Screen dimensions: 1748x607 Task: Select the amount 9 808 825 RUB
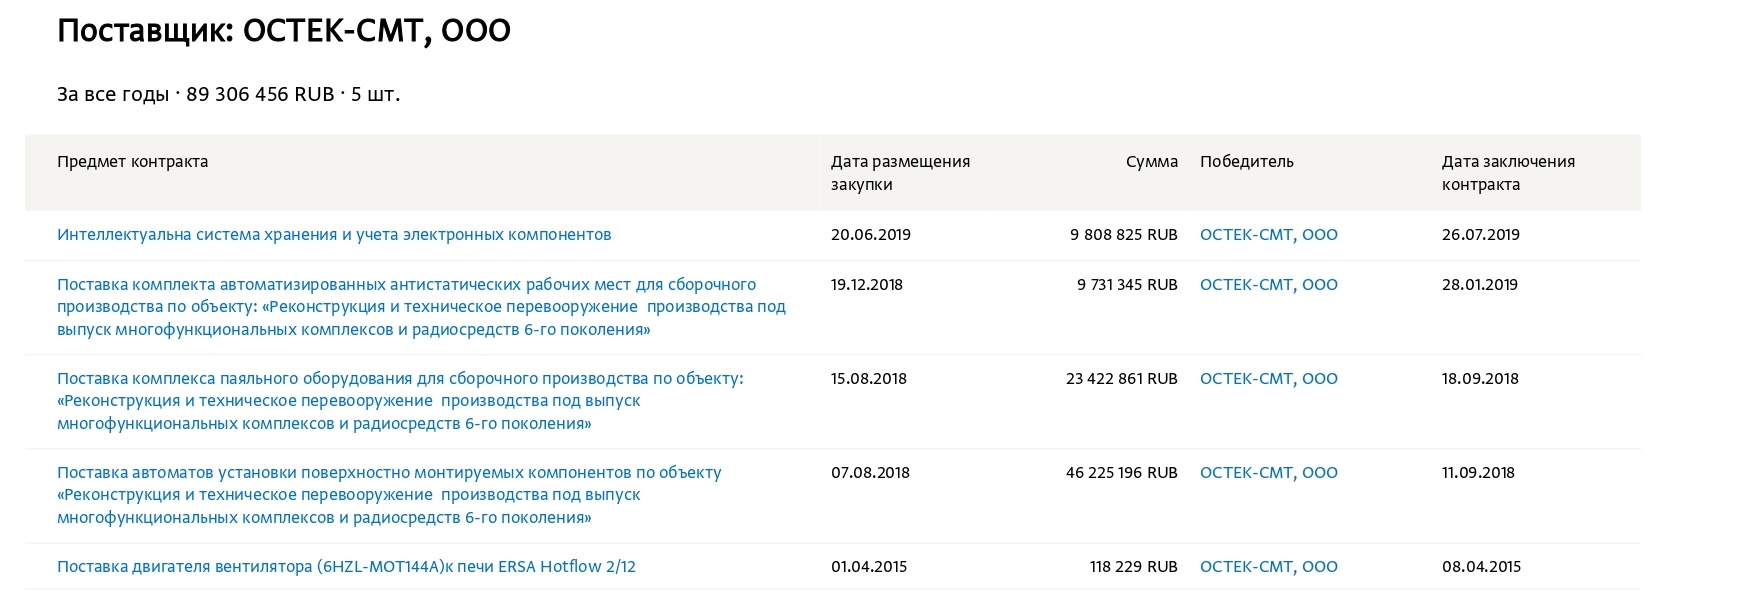pos(1124,235)
